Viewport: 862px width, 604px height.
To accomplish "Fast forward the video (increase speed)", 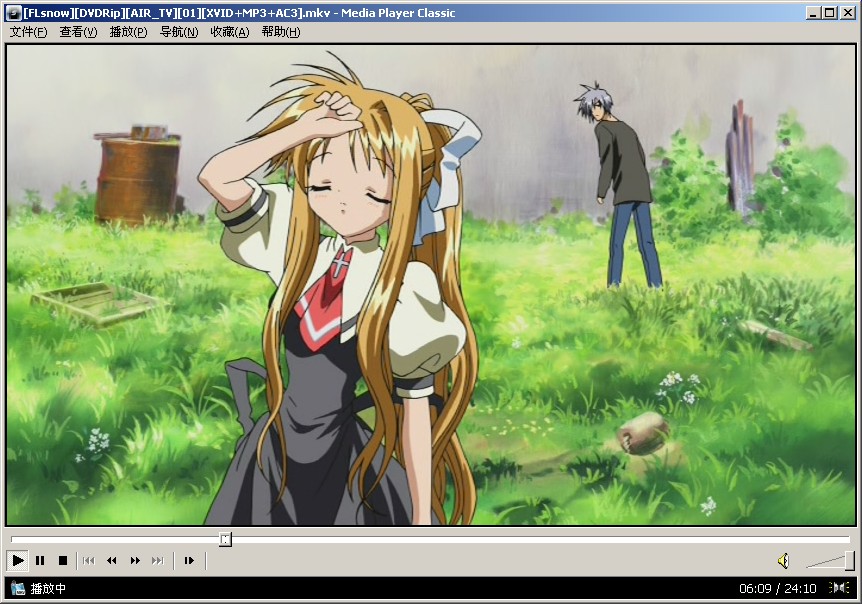I will [x=135, y=561].
